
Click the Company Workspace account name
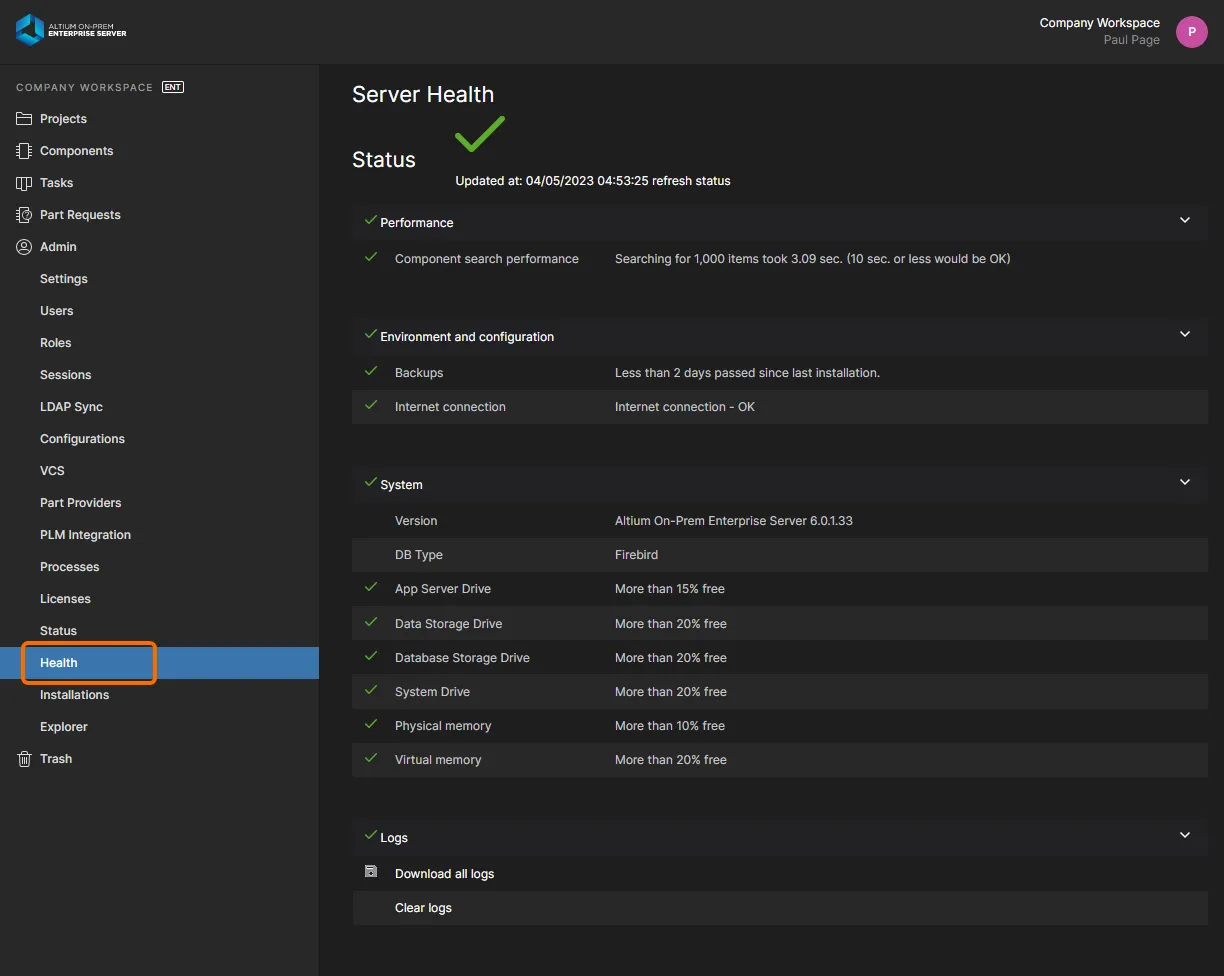click(x=1099, y=23)
